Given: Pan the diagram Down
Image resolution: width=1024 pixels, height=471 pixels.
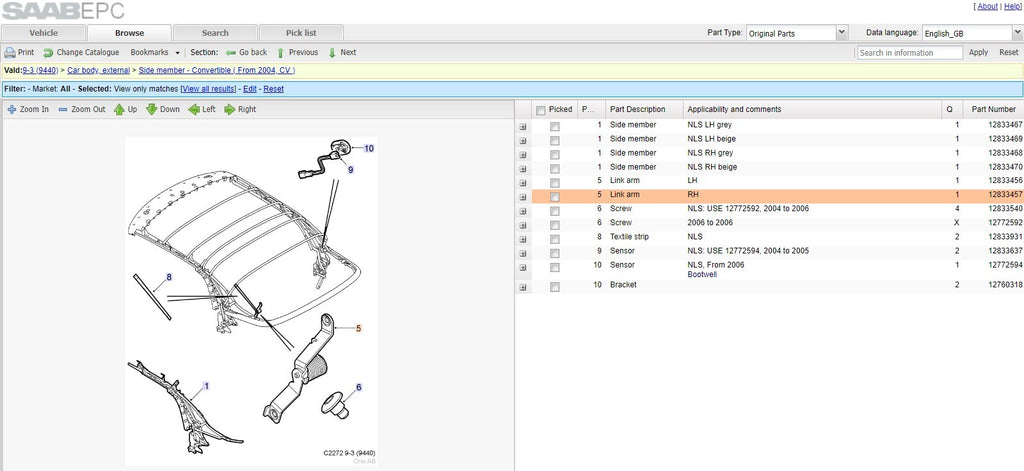Looking at the screenshot, I should [x=163, y=109].
